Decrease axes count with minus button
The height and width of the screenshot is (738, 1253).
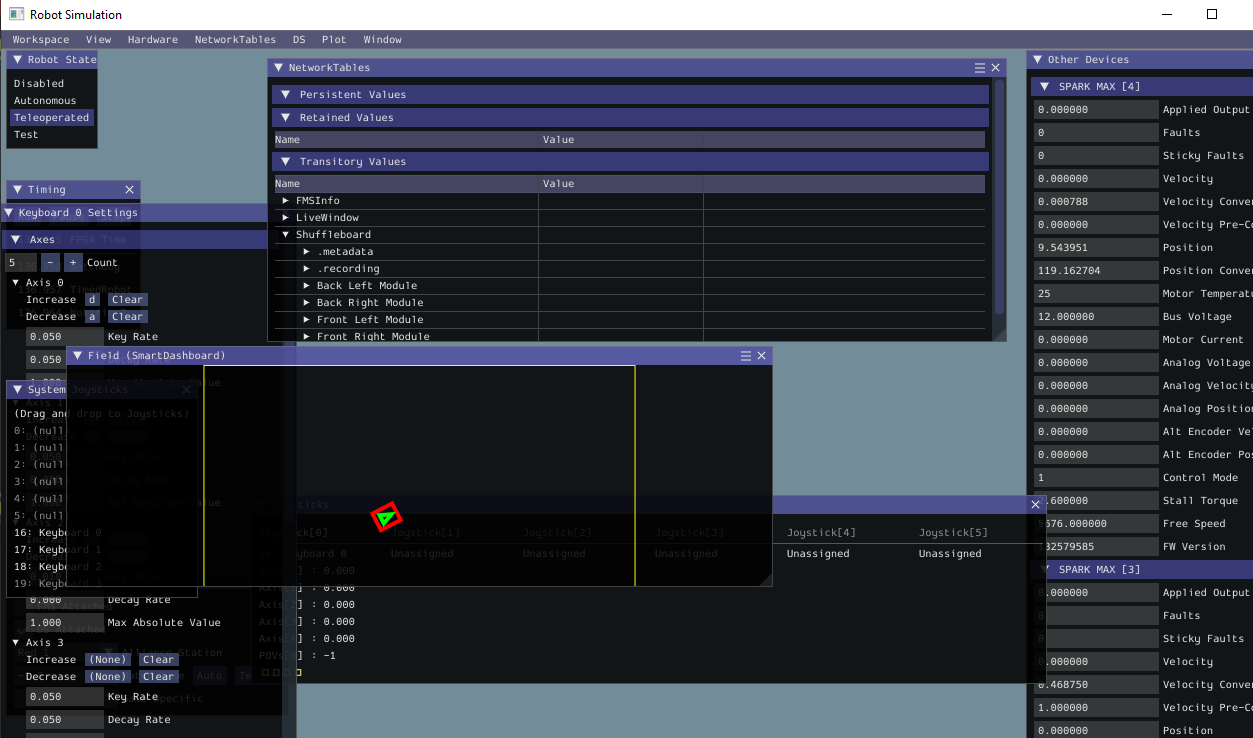[51, 263]
